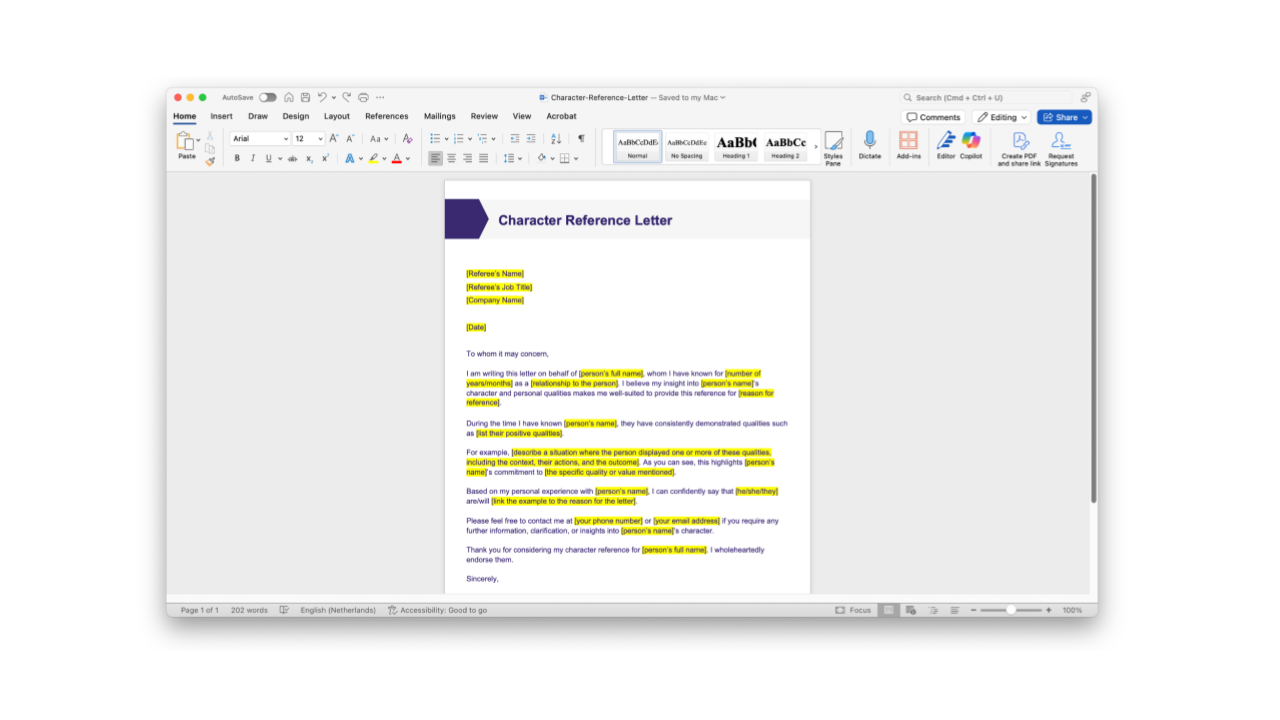This screenshot has height=720, width=1280.
Task: Apply the Text Effects blue A icon
Action: [x=349, y=158]
